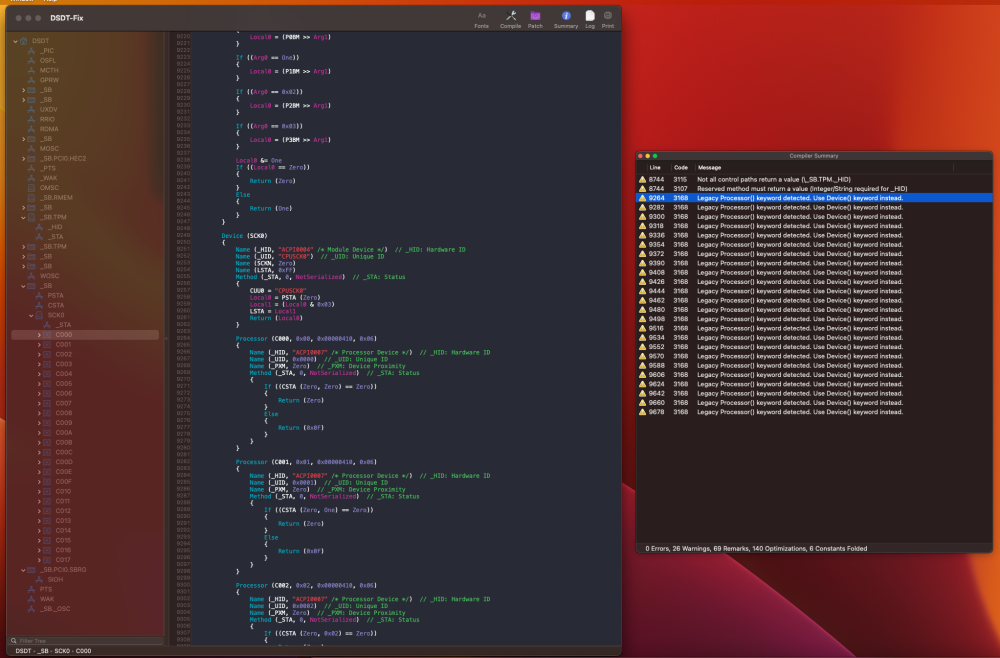Select MOSC in the tree
Viewport: 1000px width, 658px height.
(49, 149)
